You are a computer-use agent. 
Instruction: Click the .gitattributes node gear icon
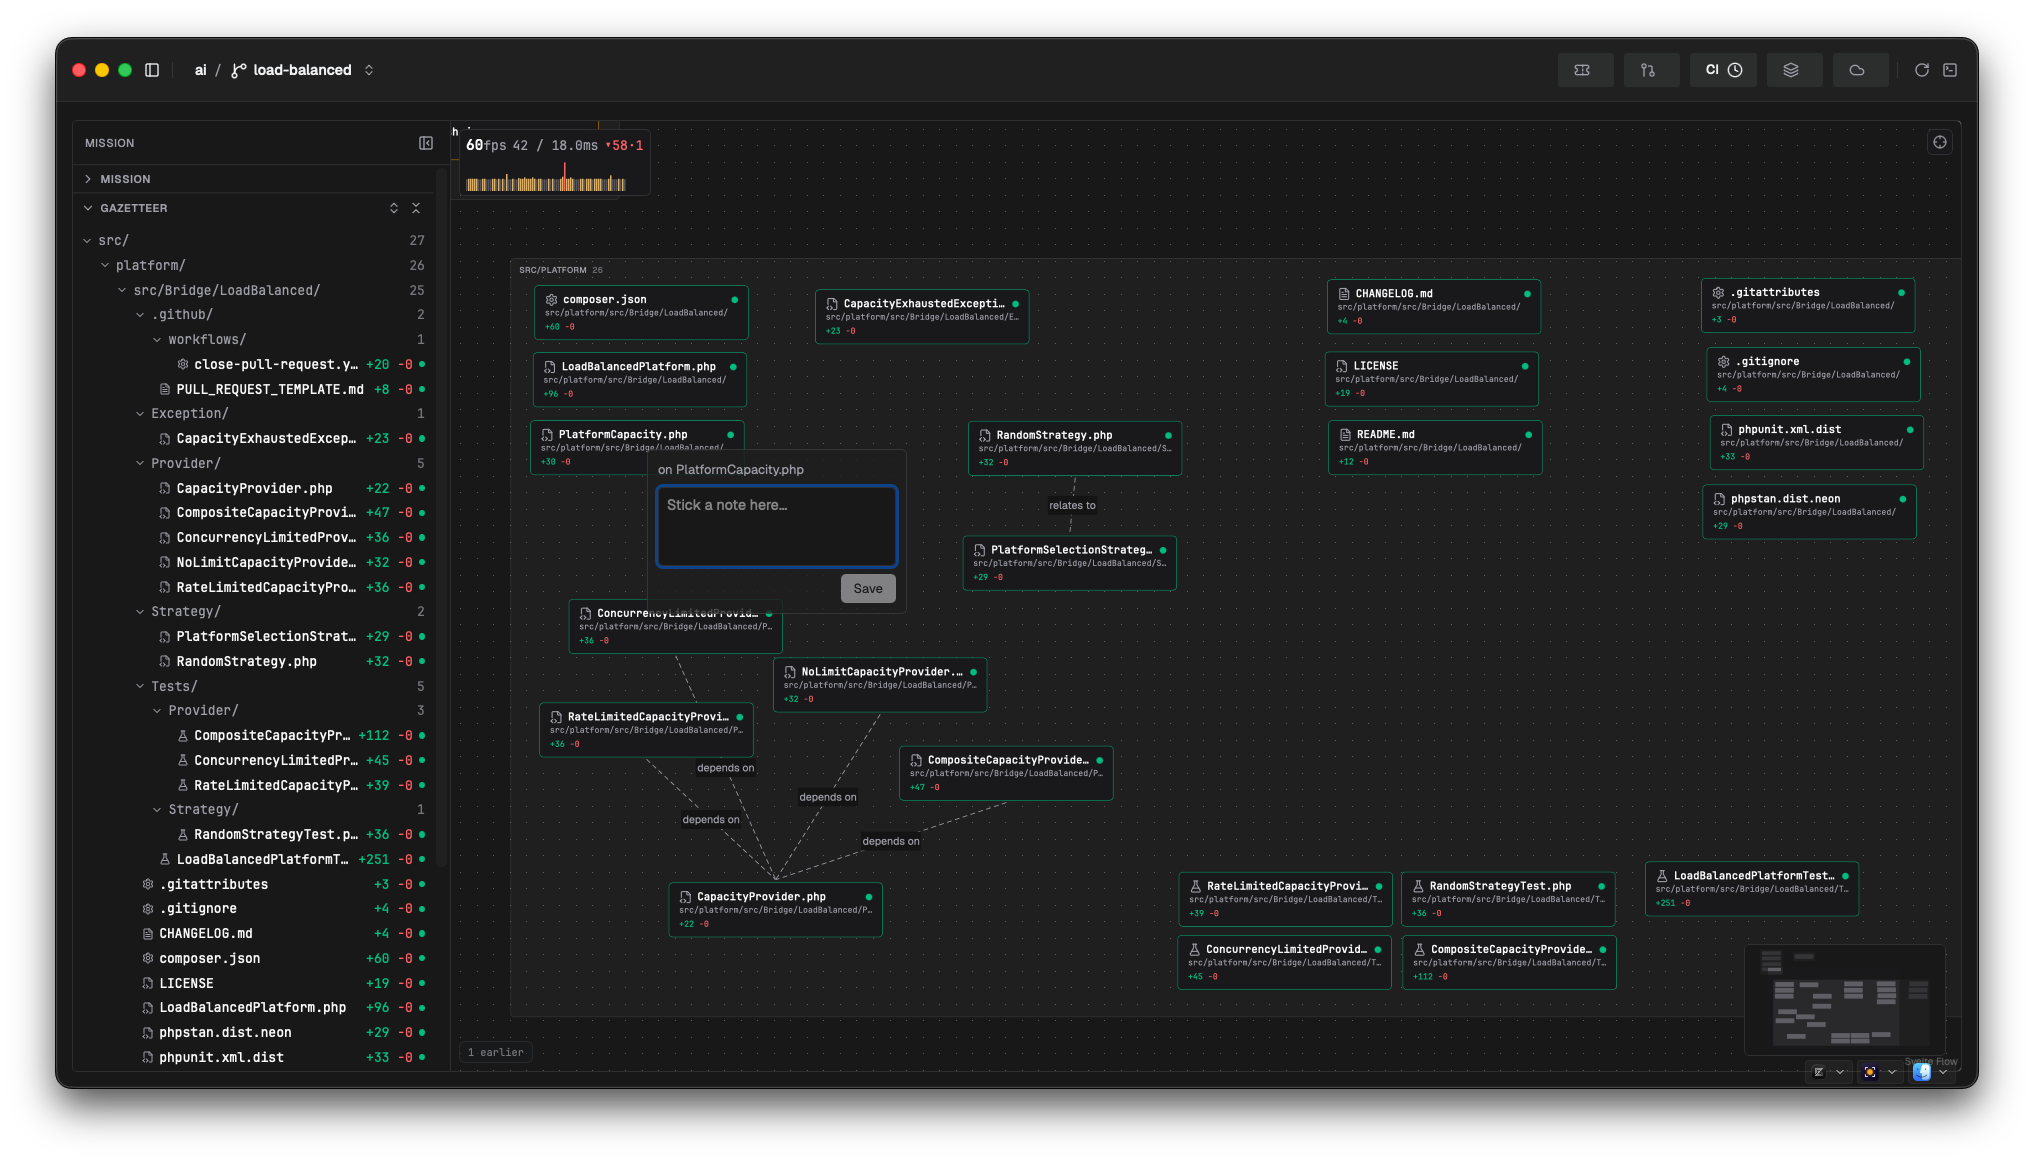pyautogui.click(x=1718, y=292)
